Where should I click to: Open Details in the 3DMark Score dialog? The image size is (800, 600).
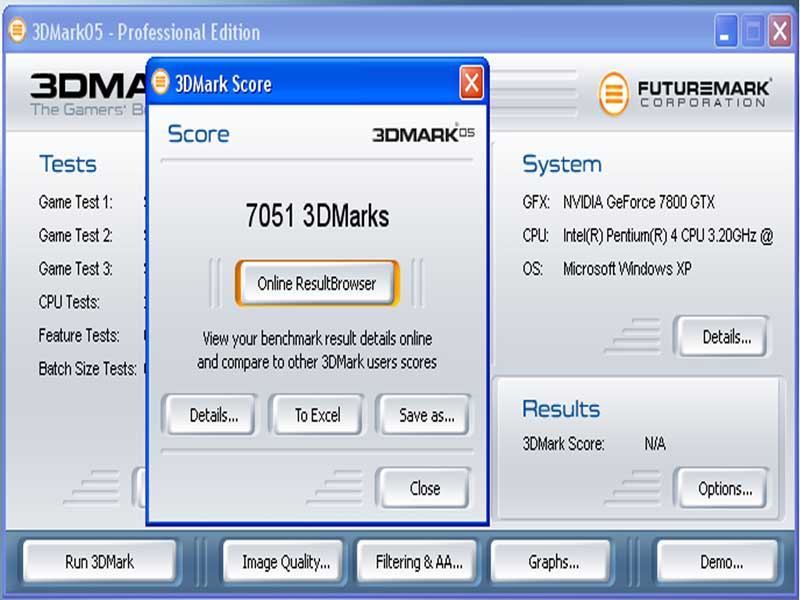[214, 415]
